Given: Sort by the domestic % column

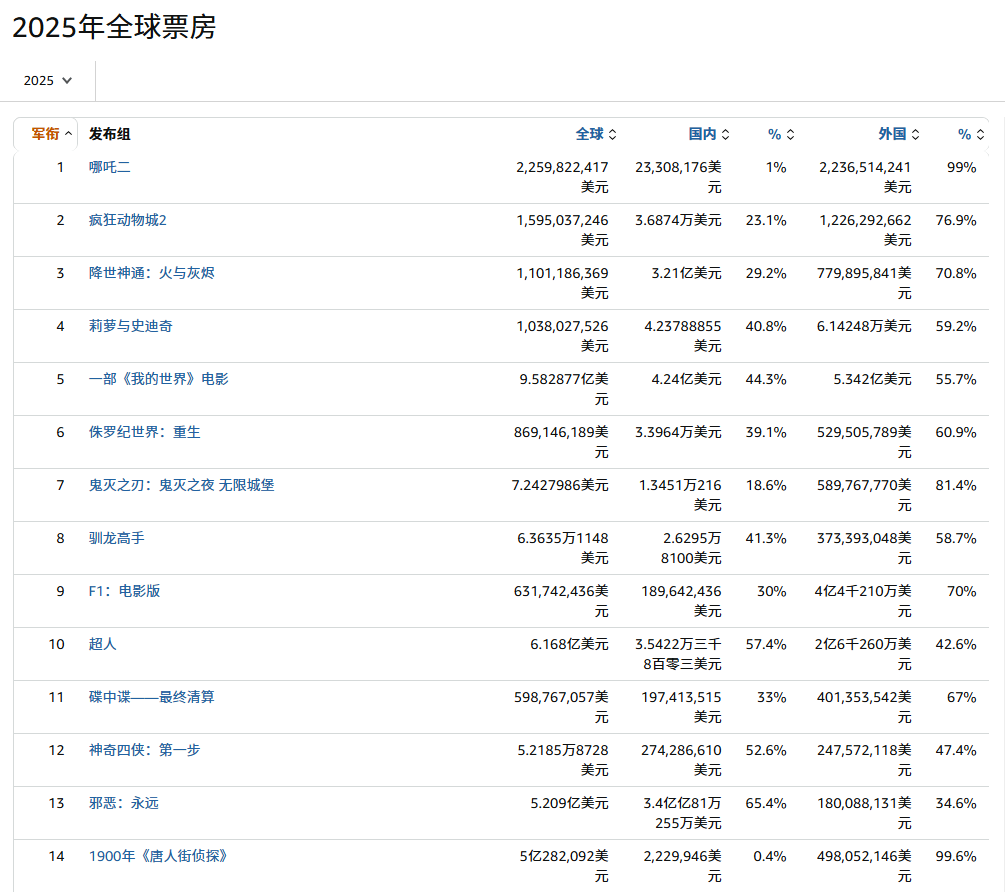Looking at the screenshot, I should 781,134.
